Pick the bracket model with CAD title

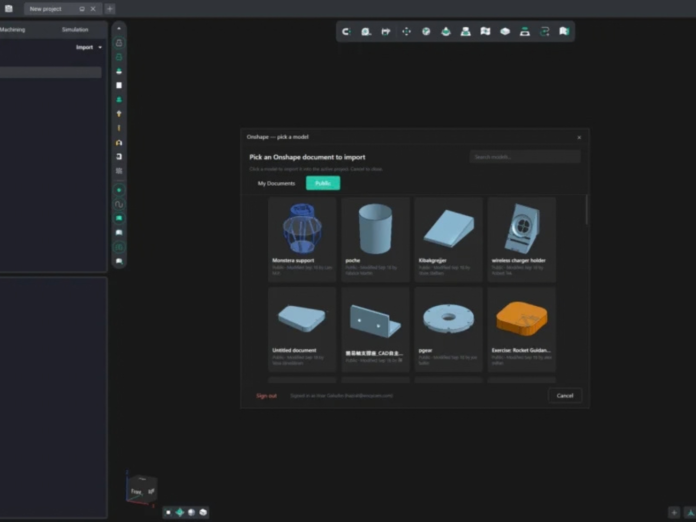coord(376,329)
